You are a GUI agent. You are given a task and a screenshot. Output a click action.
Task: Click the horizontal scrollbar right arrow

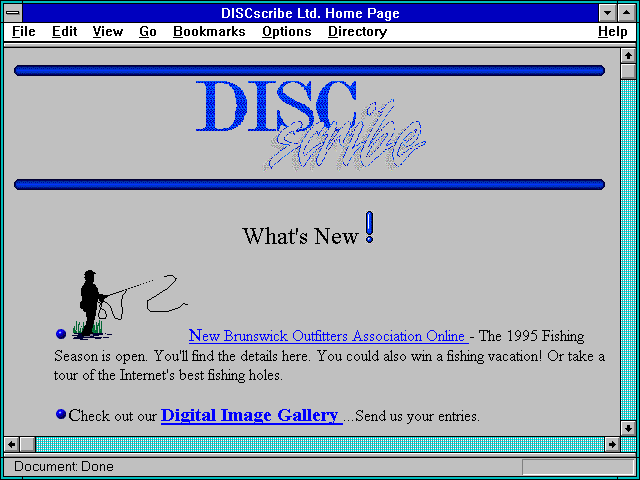click(612, 444)
